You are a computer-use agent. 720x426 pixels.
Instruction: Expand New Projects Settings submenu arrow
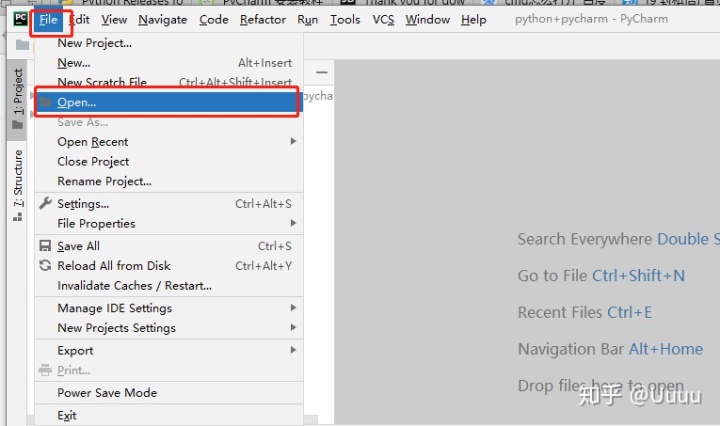point(293,327)
